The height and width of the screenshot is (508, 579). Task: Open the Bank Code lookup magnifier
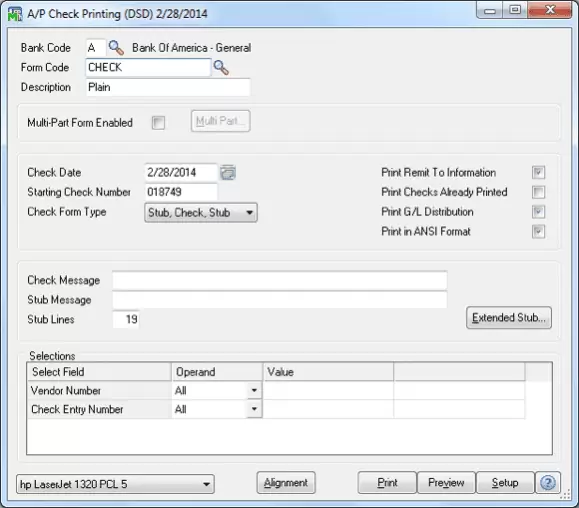click(x=116, y=48)
